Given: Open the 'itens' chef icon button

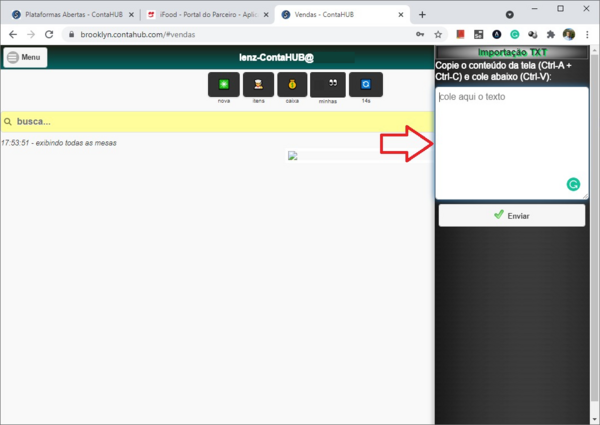Looking at the screenshot, I should pos(258,85).
